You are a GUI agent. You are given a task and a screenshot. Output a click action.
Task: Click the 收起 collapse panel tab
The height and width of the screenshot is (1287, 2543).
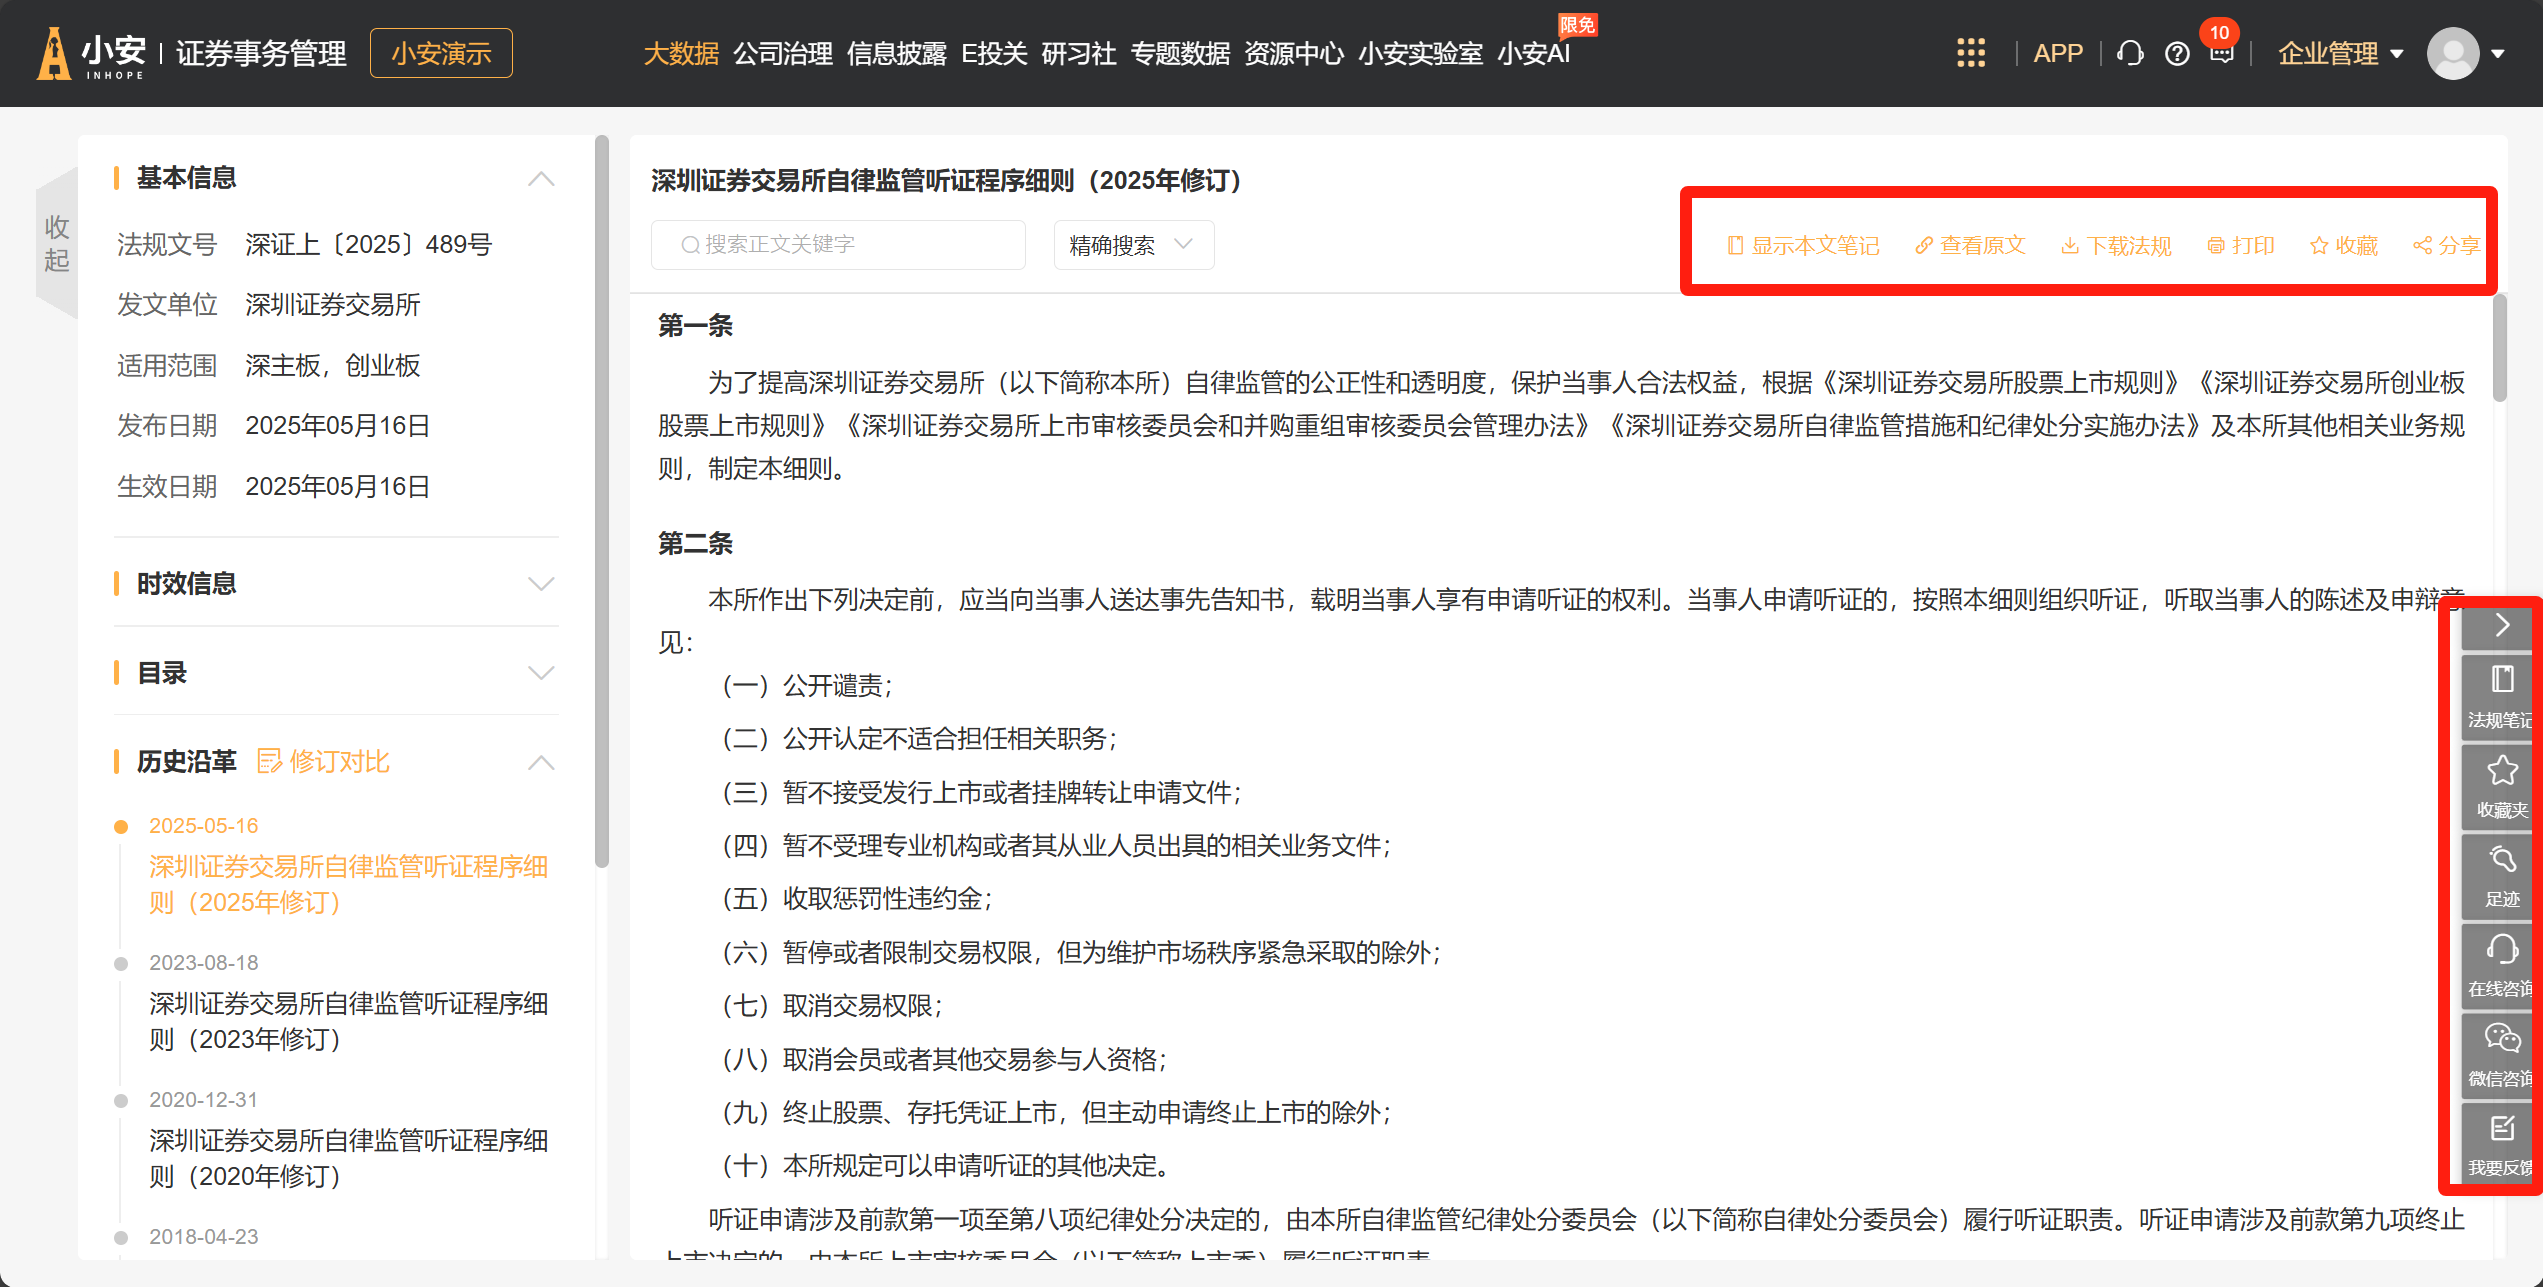(x=57, y=243)
